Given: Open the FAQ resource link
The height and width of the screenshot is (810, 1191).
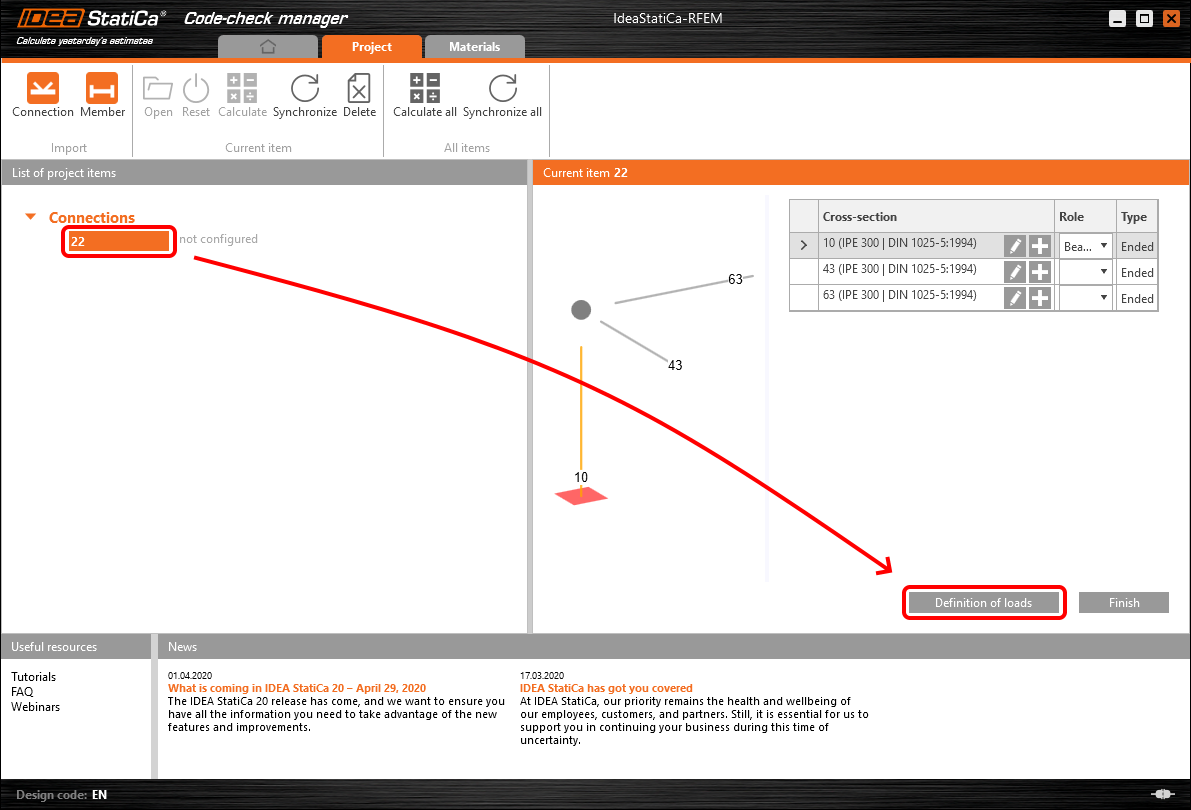Looking at the screenshot, I should pyautogui.click(x=22, y=691).
